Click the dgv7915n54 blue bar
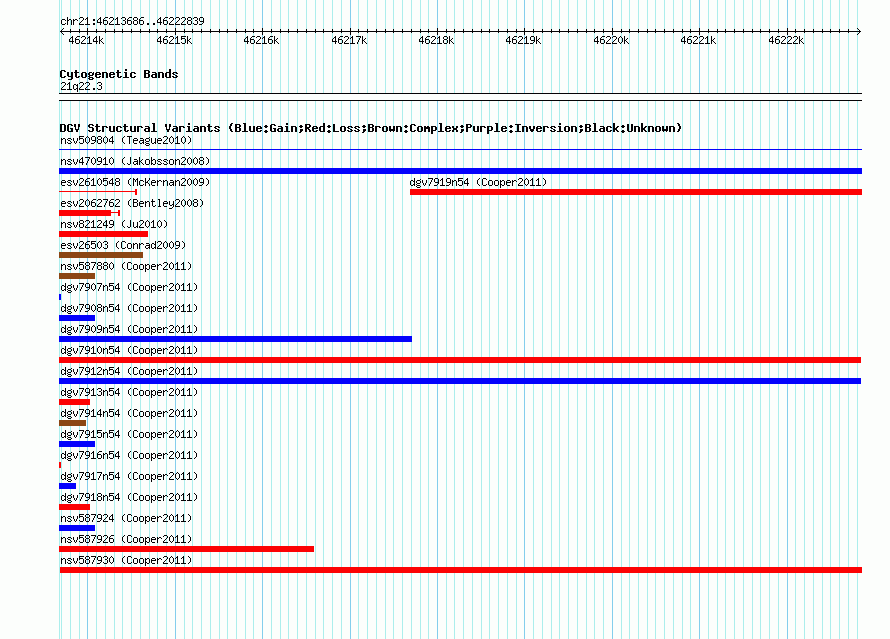Image resolution: width=890 pixels, height=639 pixels. tap(77, 444)
